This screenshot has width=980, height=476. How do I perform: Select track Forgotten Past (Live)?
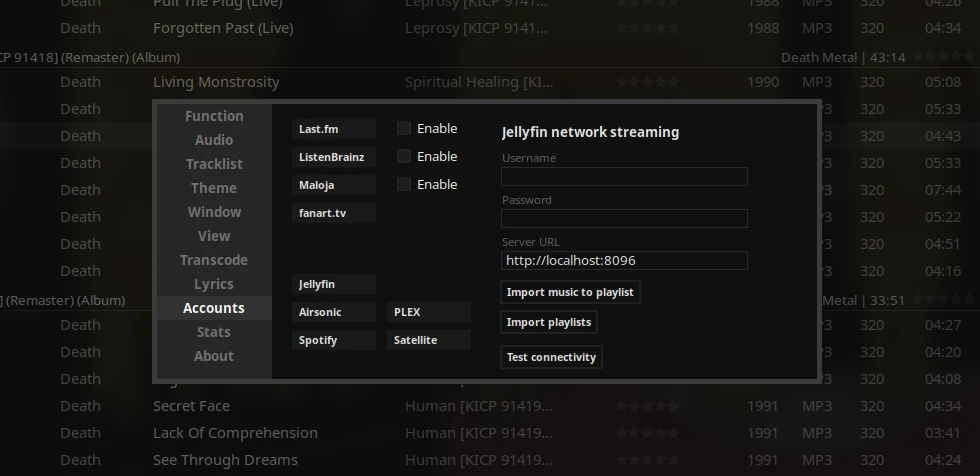click(223, 28)
